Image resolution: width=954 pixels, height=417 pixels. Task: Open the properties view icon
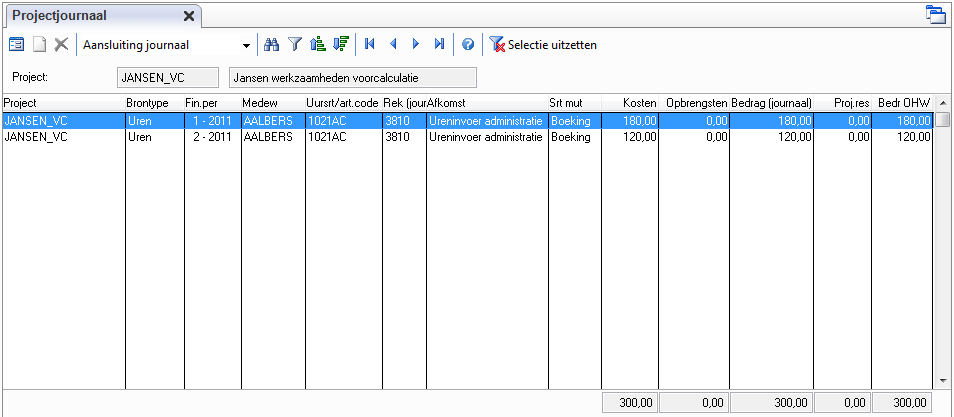point(17,44)
